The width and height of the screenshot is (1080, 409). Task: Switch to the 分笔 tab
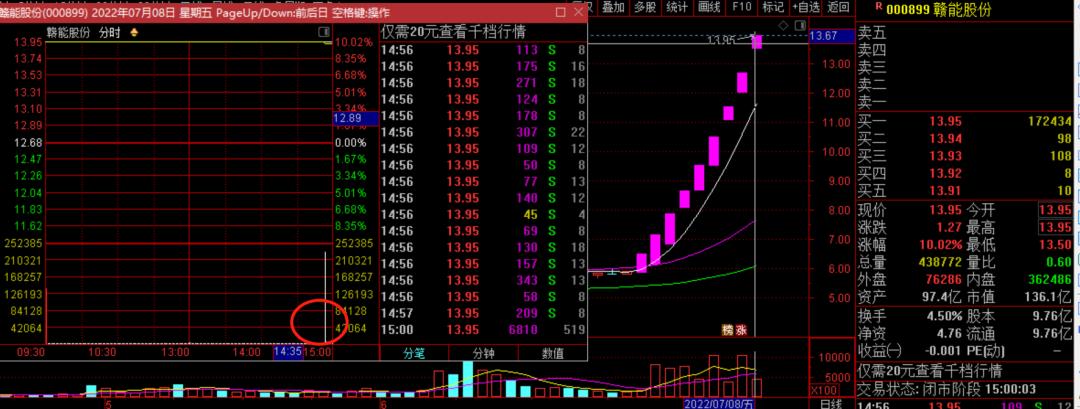click(x=414, y=353)
